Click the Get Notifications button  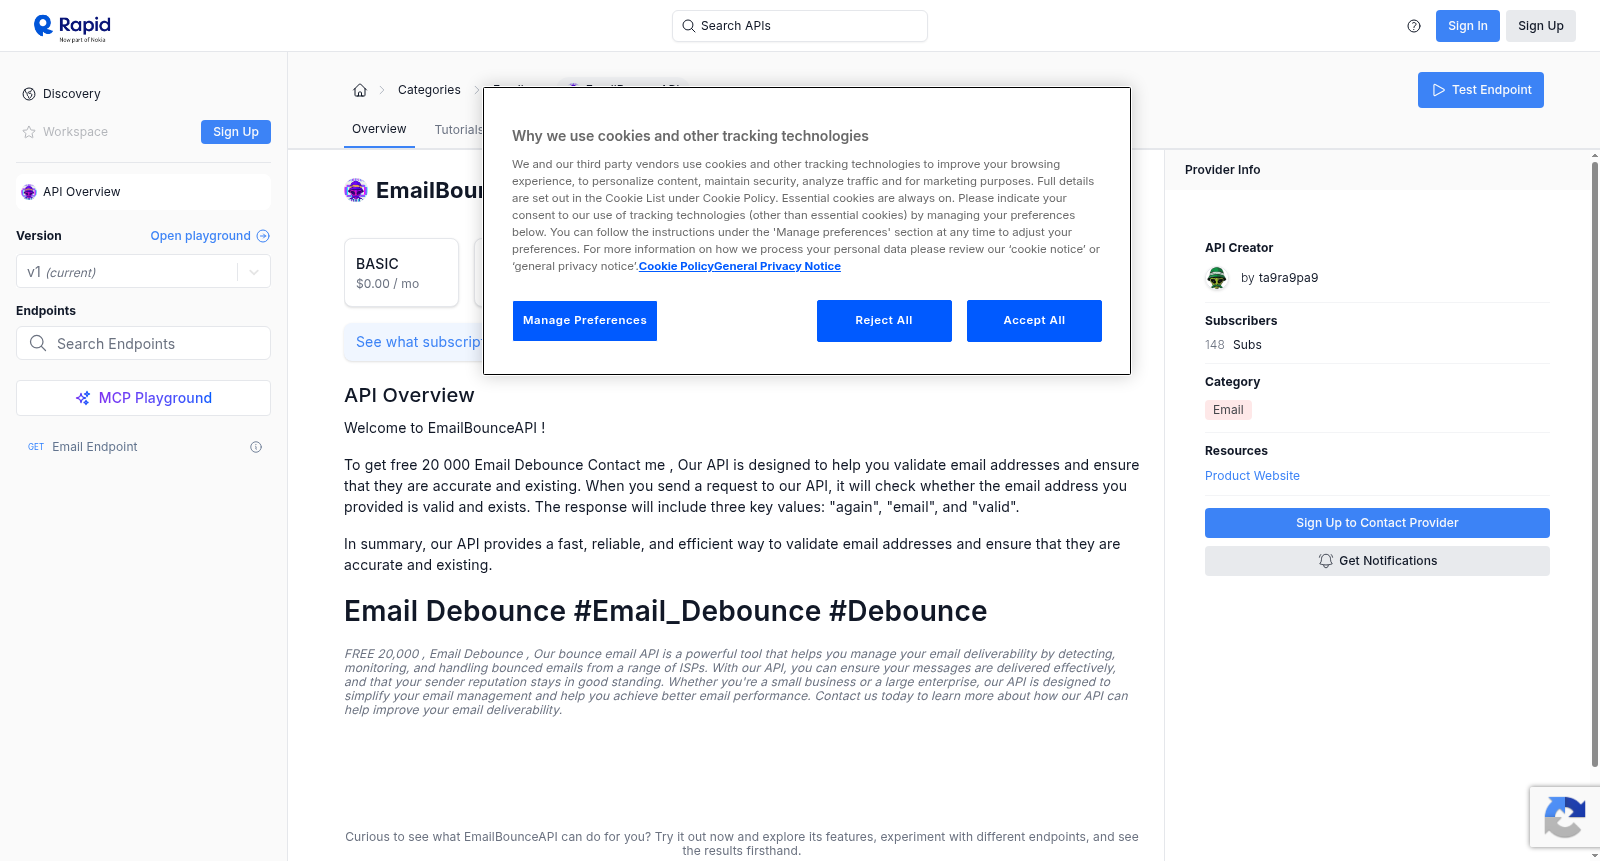(1377, 561)
